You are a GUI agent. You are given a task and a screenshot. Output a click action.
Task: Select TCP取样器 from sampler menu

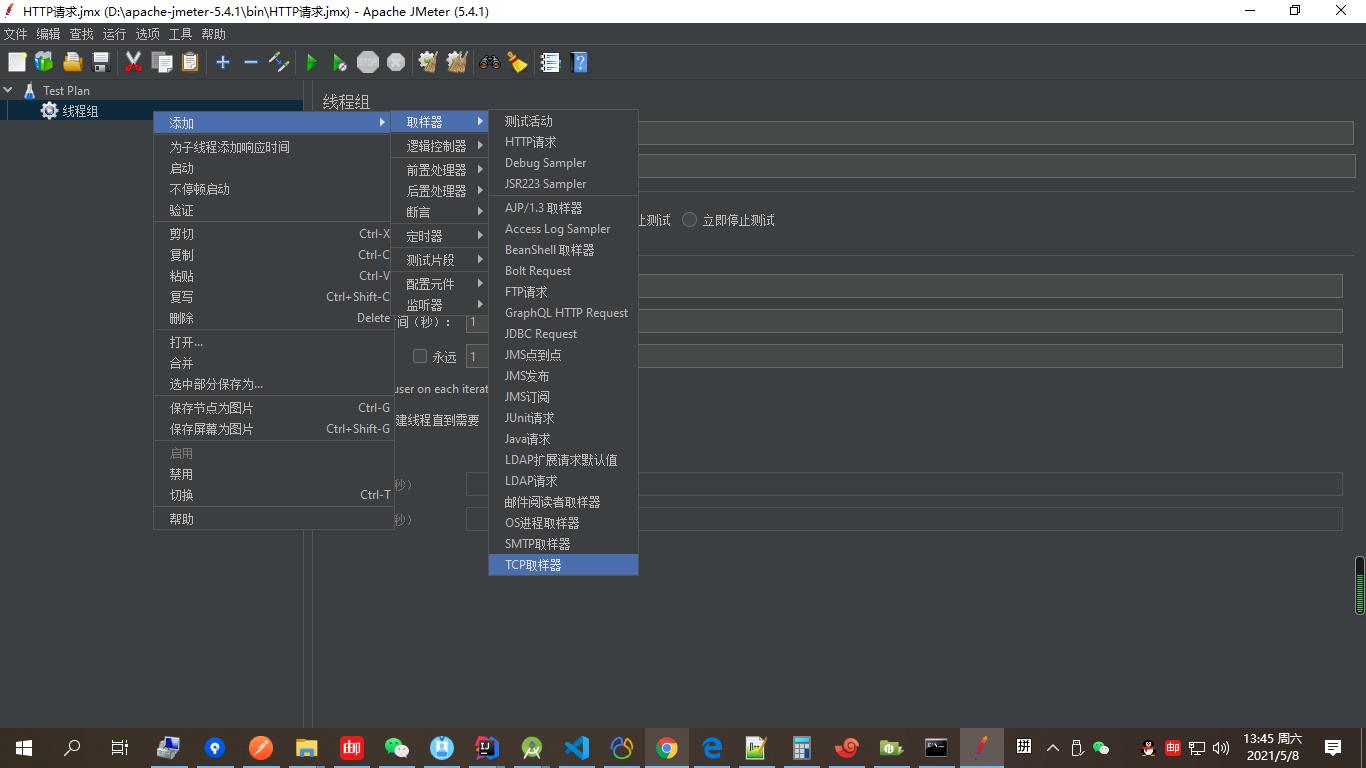(563, 565)
